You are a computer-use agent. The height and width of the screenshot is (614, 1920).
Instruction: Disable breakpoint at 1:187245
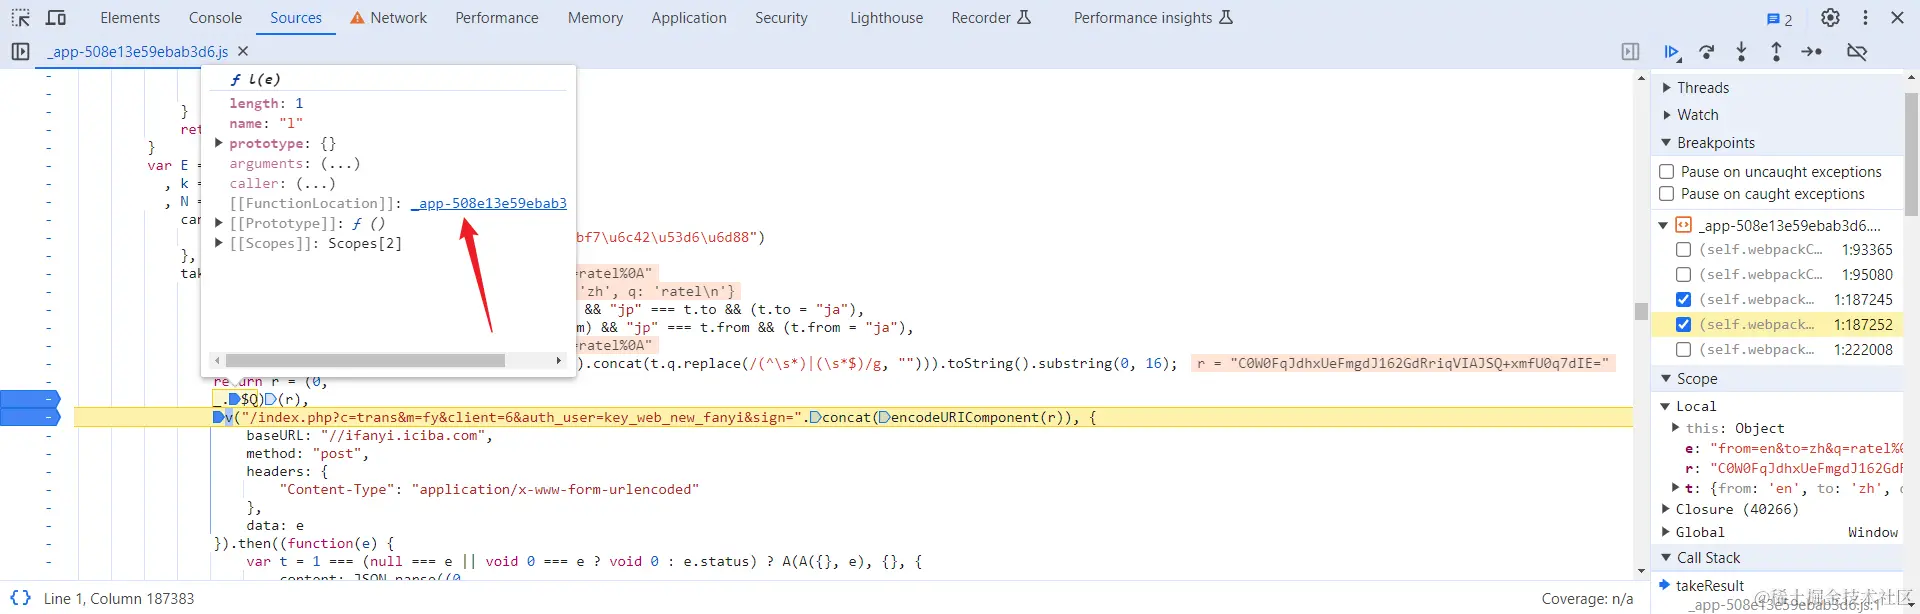pos(1683,300)
